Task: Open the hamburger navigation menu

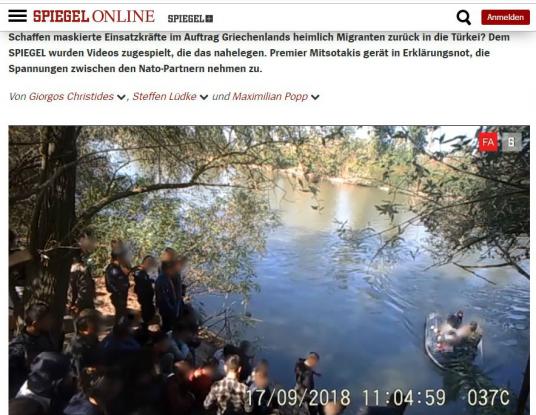Action: 17,16
